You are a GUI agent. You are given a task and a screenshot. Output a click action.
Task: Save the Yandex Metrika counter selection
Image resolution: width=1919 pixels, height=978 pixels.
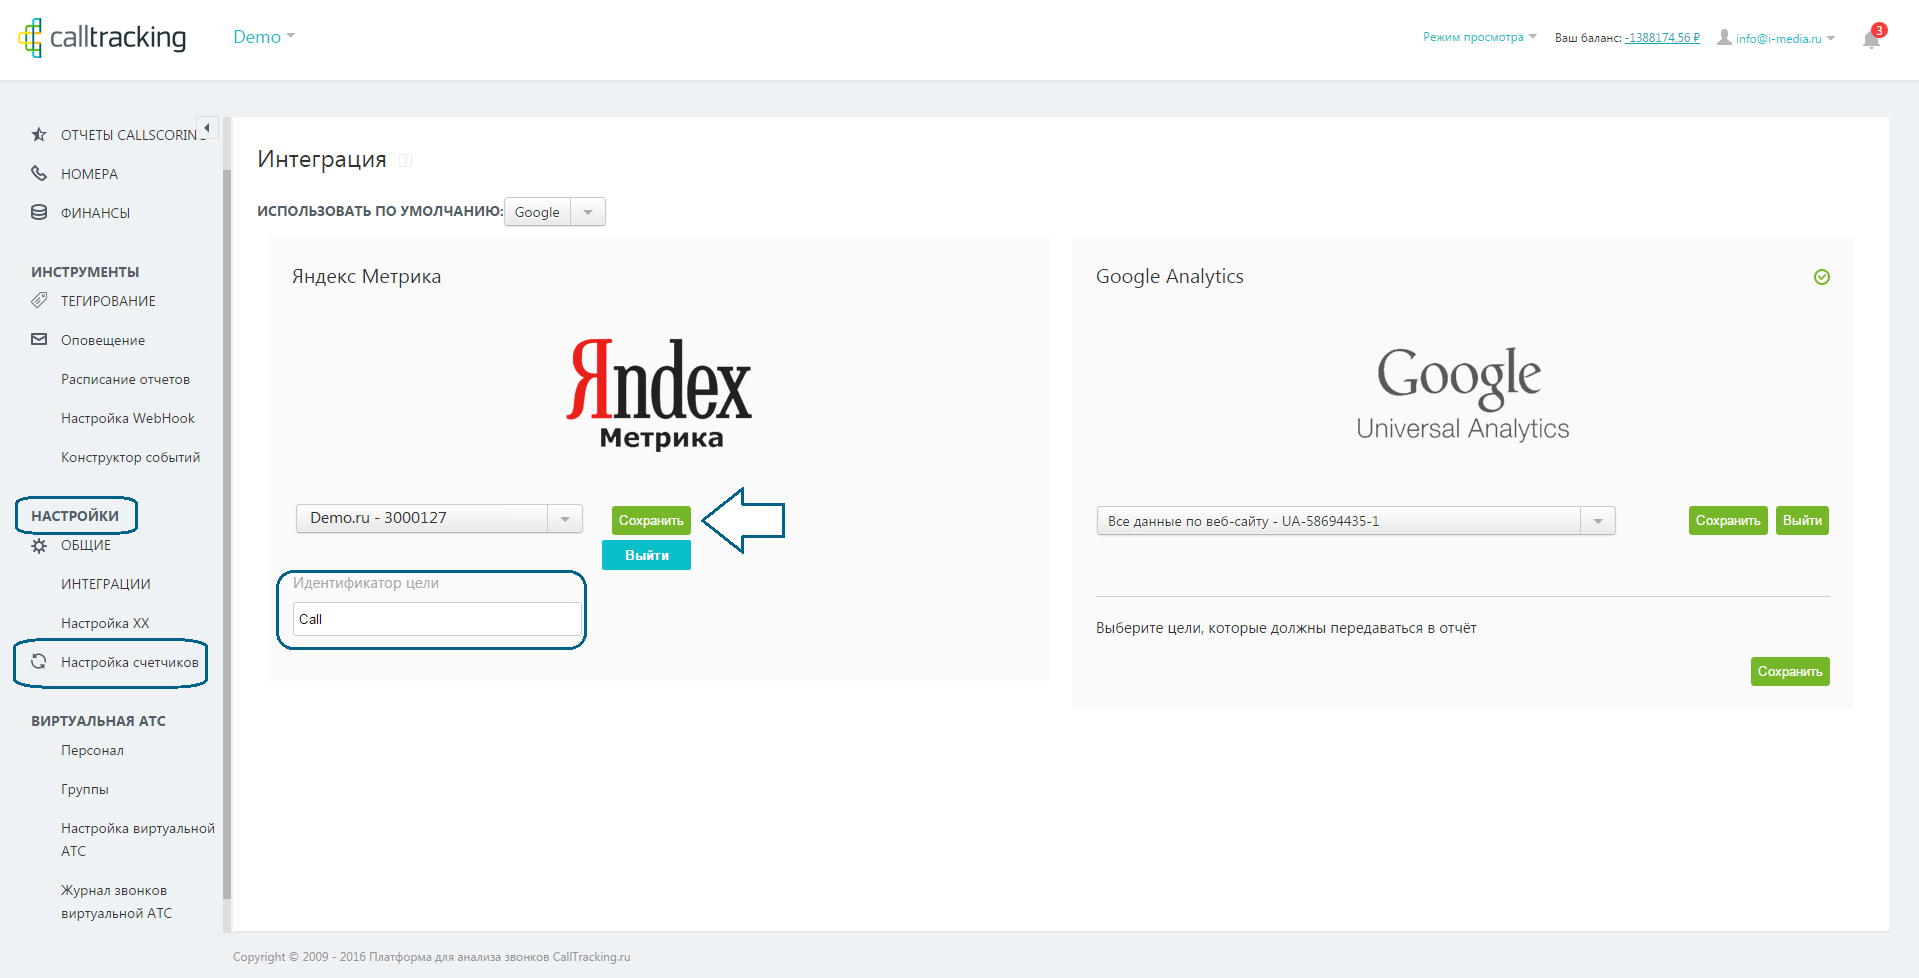tap(651, 520)
